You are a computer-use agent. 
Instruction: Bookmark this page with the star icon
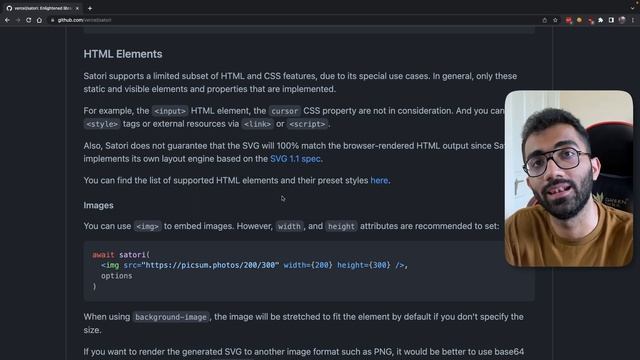pos(555,20)
